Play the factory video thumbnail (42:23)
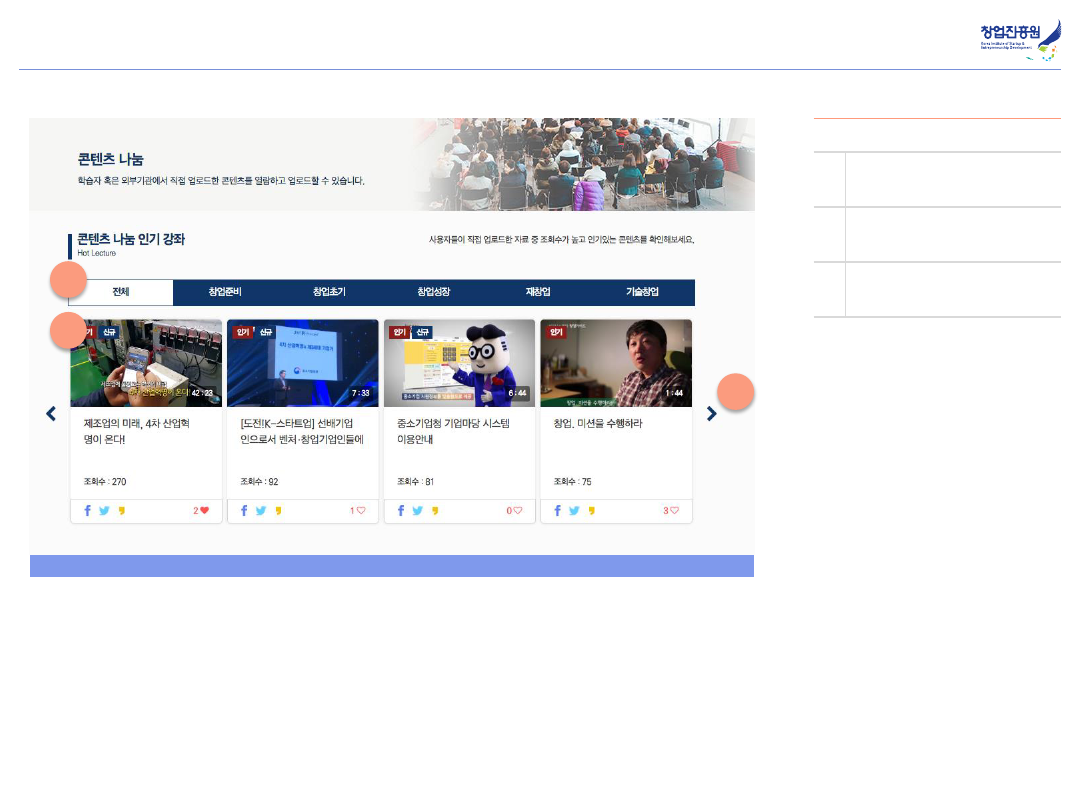 click(x=146, y=363)
